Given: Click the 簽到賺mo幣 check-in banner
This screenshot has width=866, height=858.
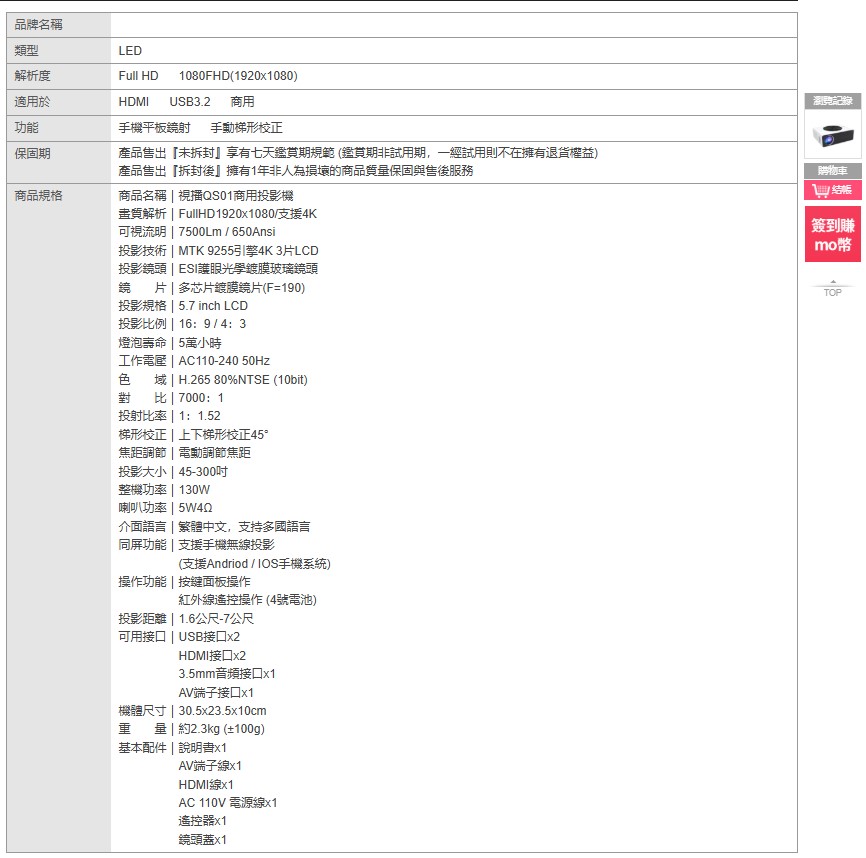Looking at the screenshot, I should click(x=832, y=235).
